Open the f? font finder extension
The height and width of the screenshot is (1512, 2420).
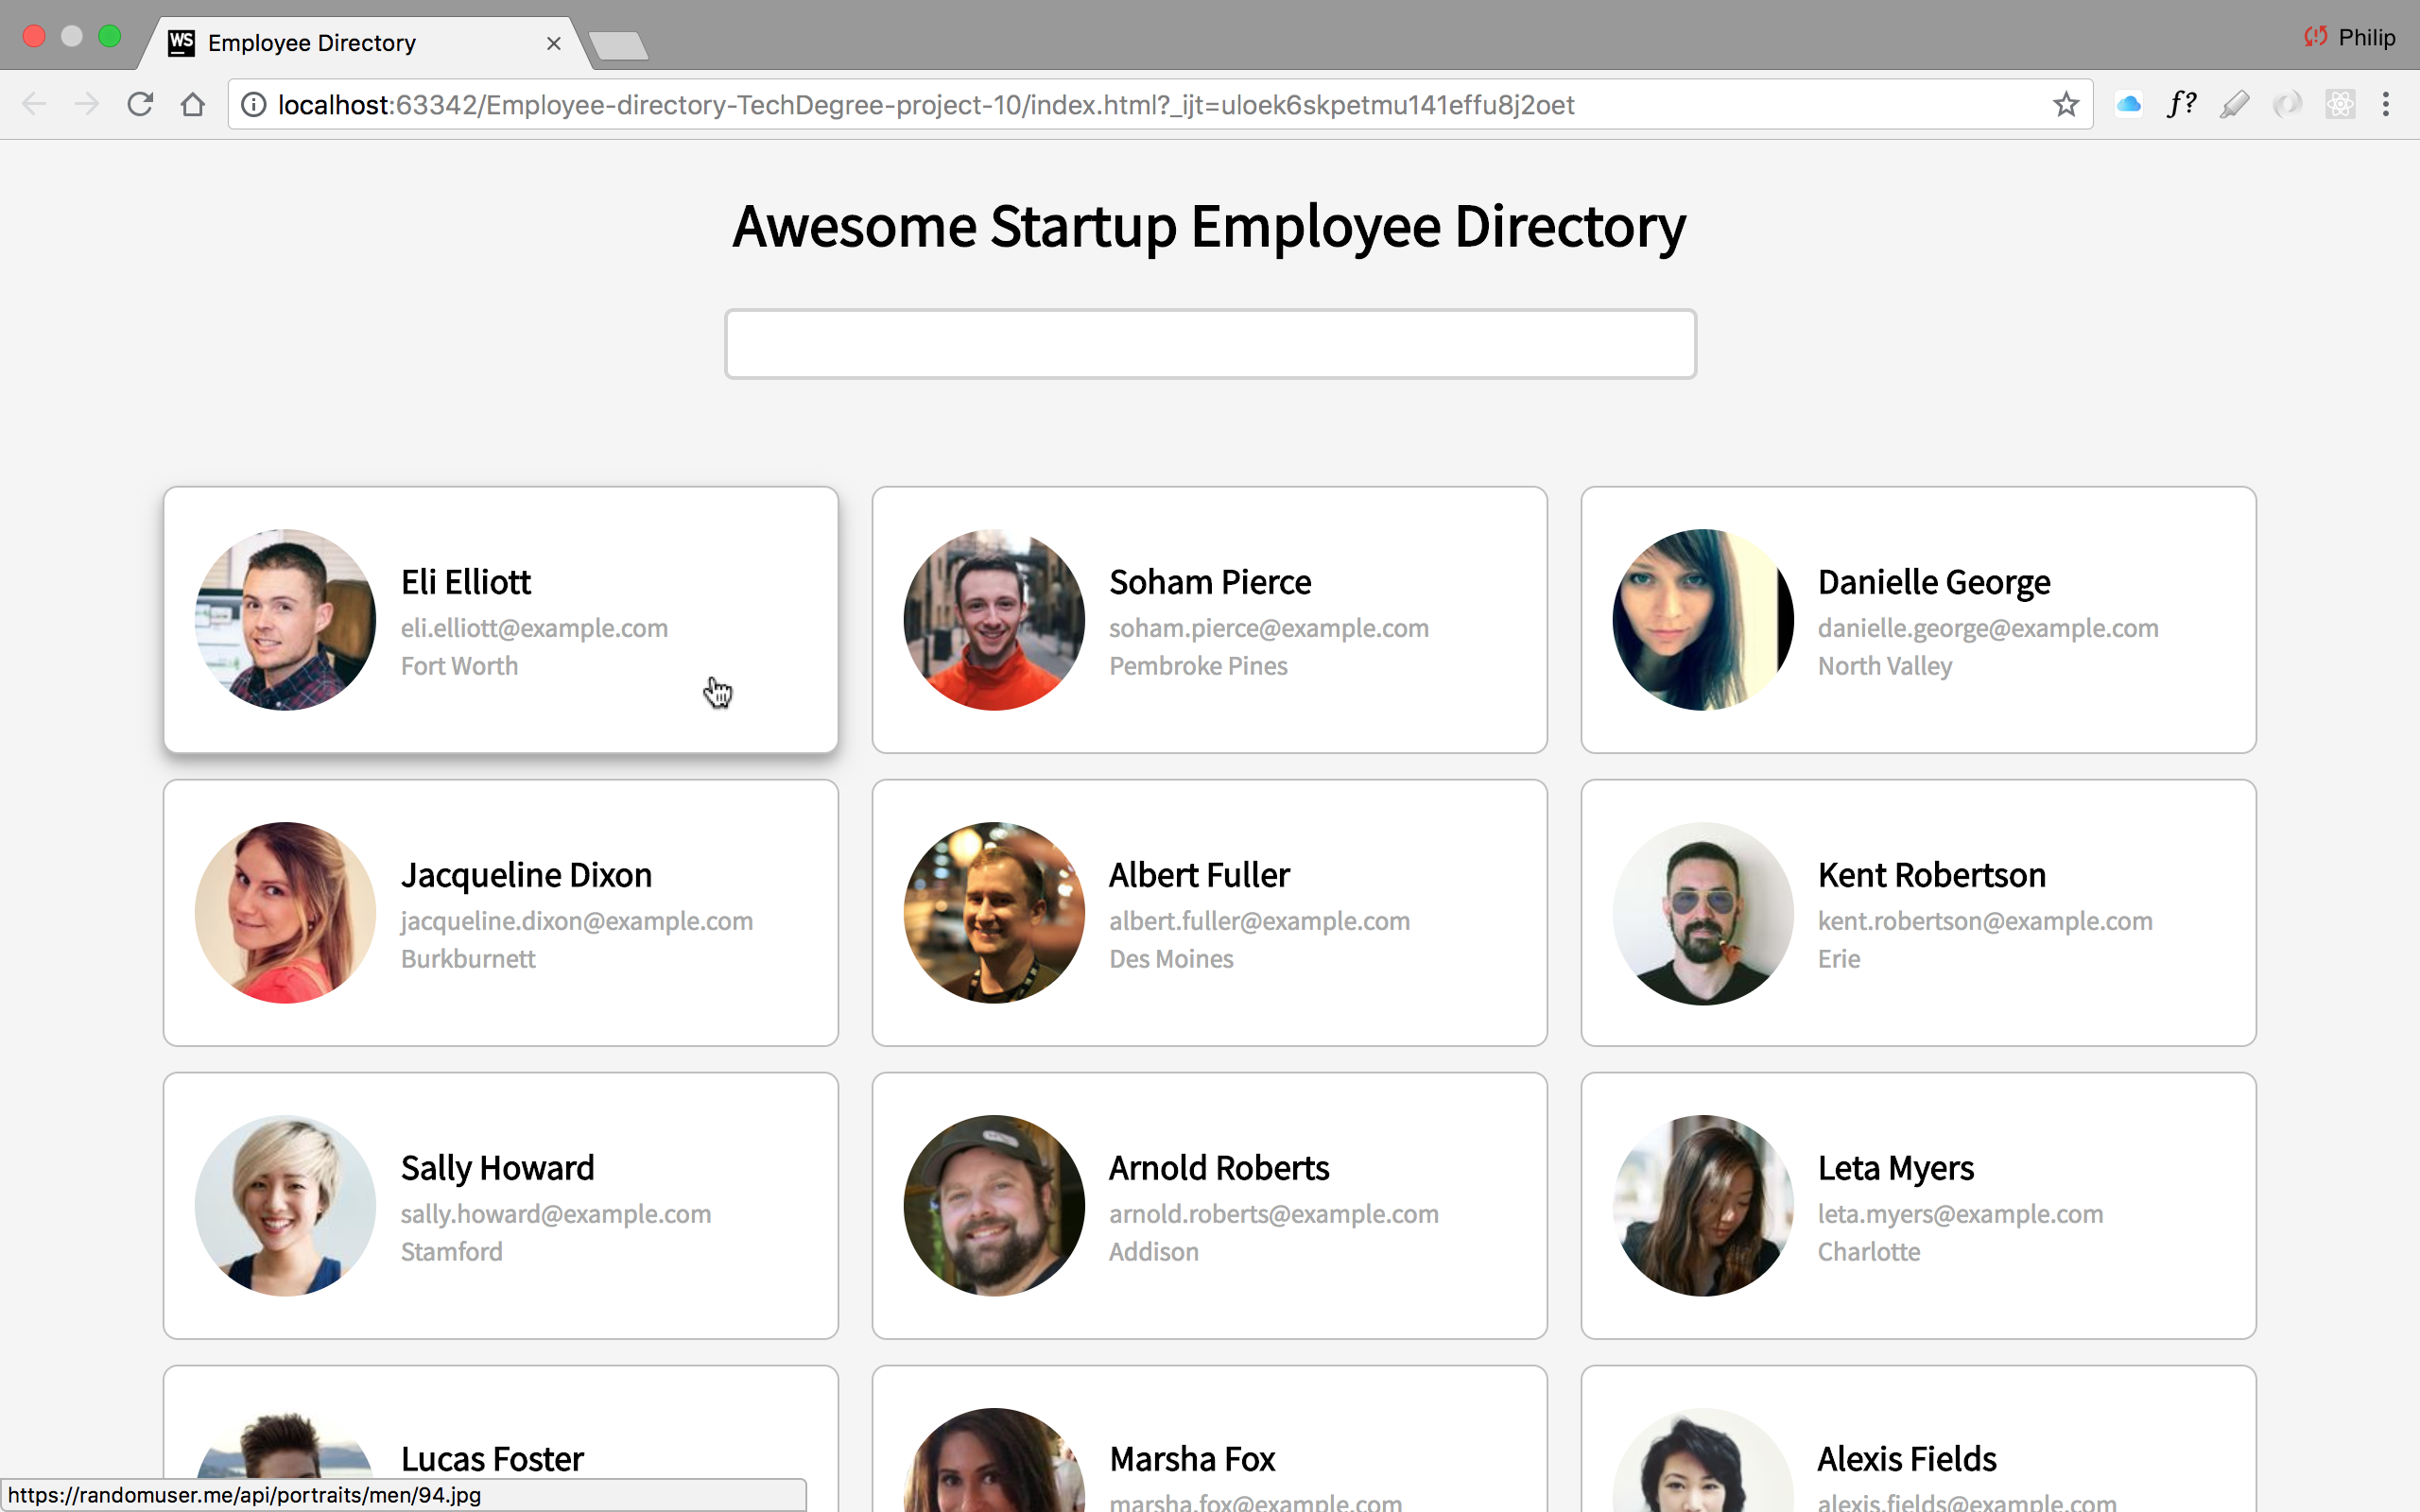pos(2181,104)
